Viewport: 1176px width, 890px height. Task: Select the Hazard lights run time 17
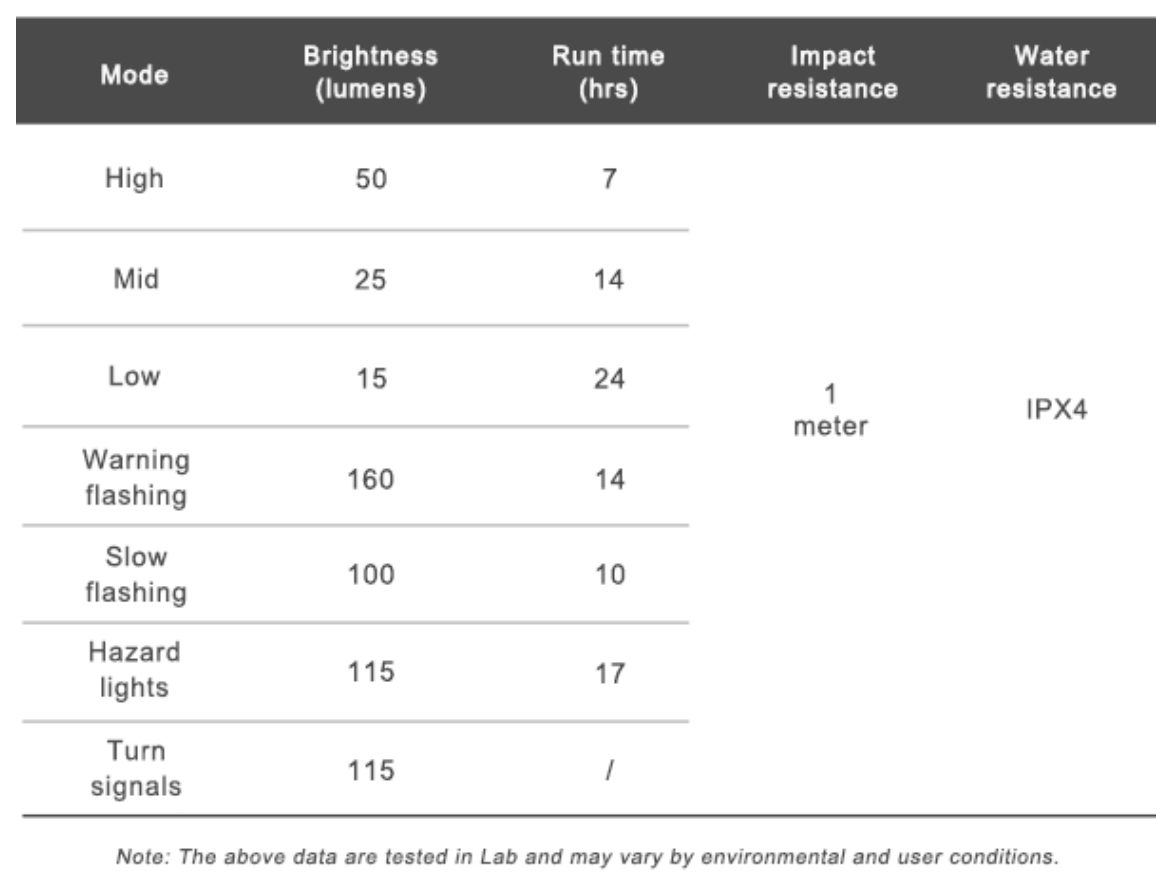pos(608,674)
